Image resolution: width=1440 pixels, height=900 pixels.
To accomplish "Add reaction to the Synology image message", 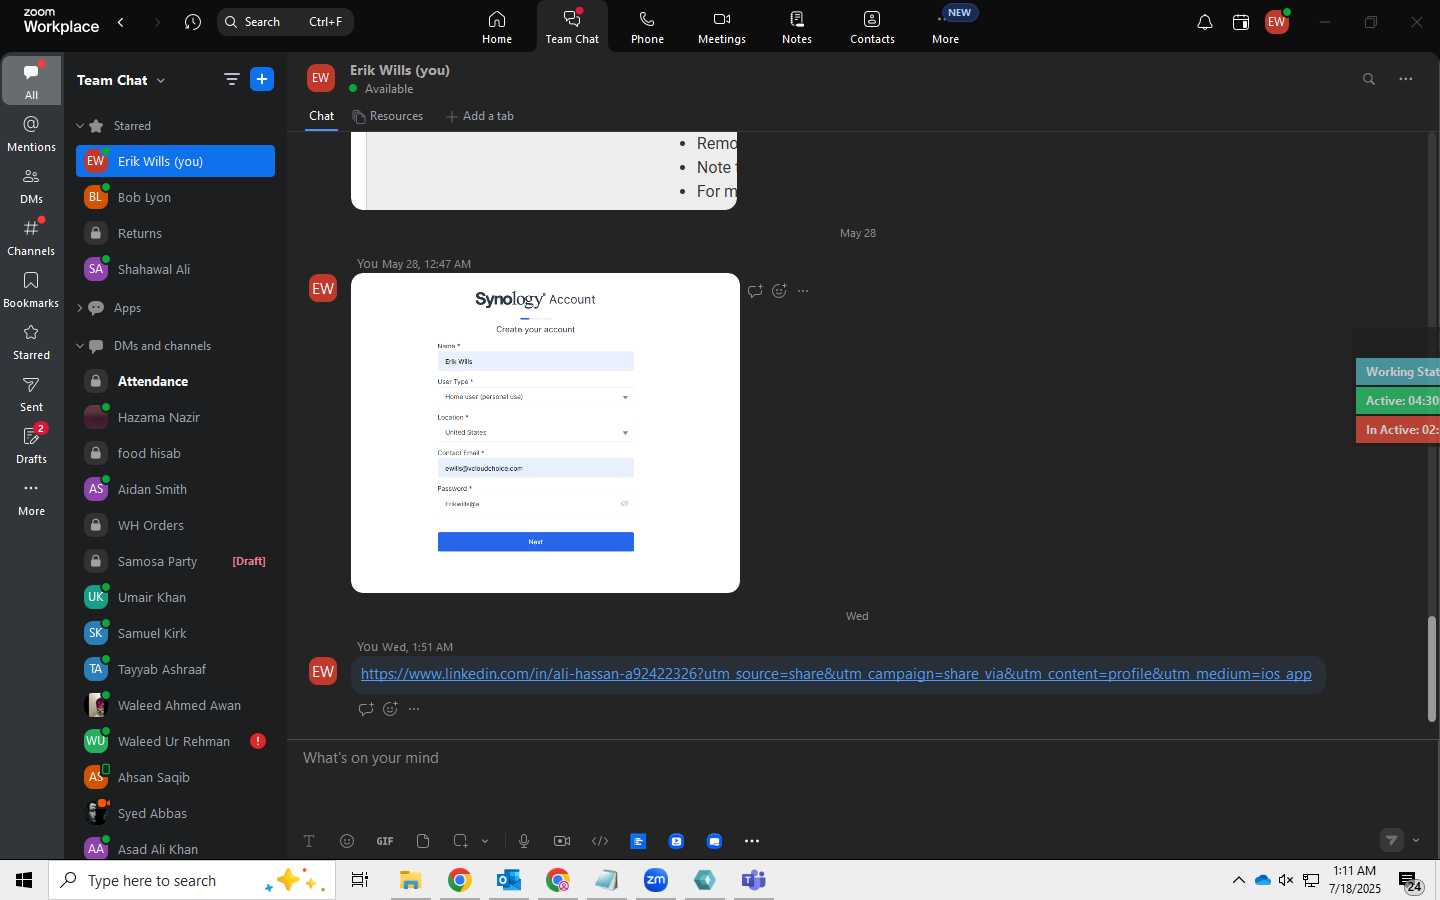I will click(x=779, y=291).
